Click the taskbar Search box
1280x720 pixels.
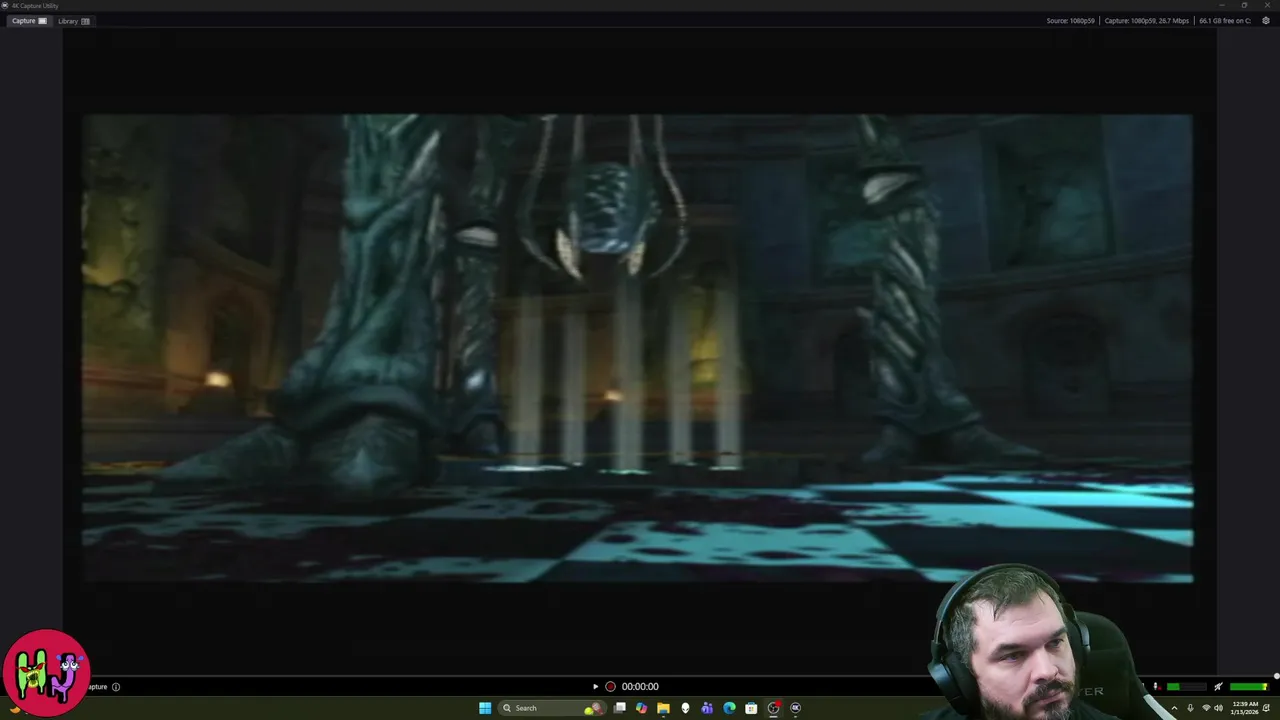pos(552,708)
